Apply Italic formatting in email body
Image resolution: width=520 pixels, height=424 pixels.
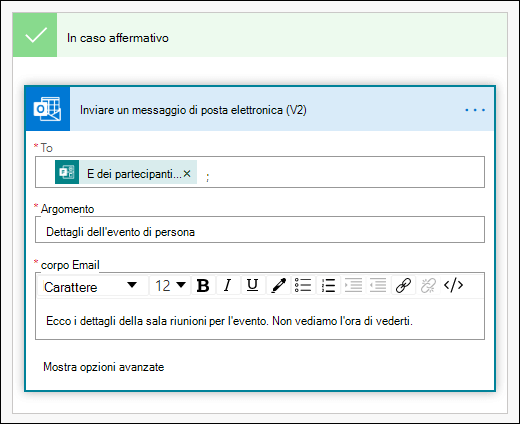[228, 286]
